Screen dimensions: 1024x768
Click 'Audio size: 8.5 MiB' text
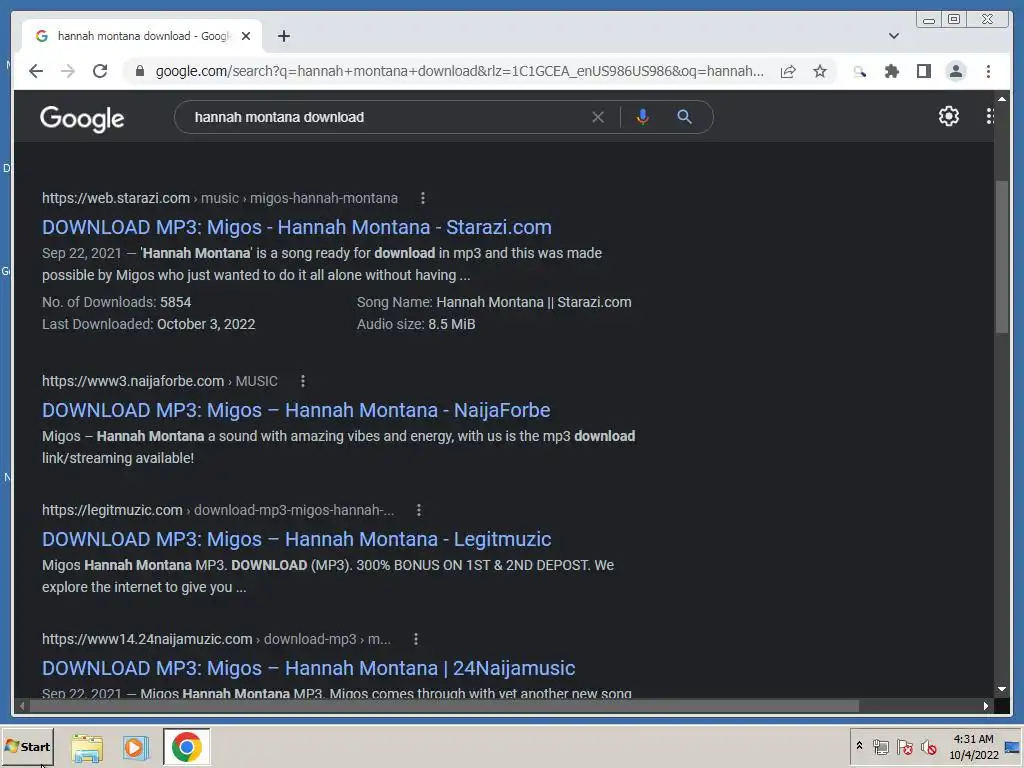coord(416,325)
